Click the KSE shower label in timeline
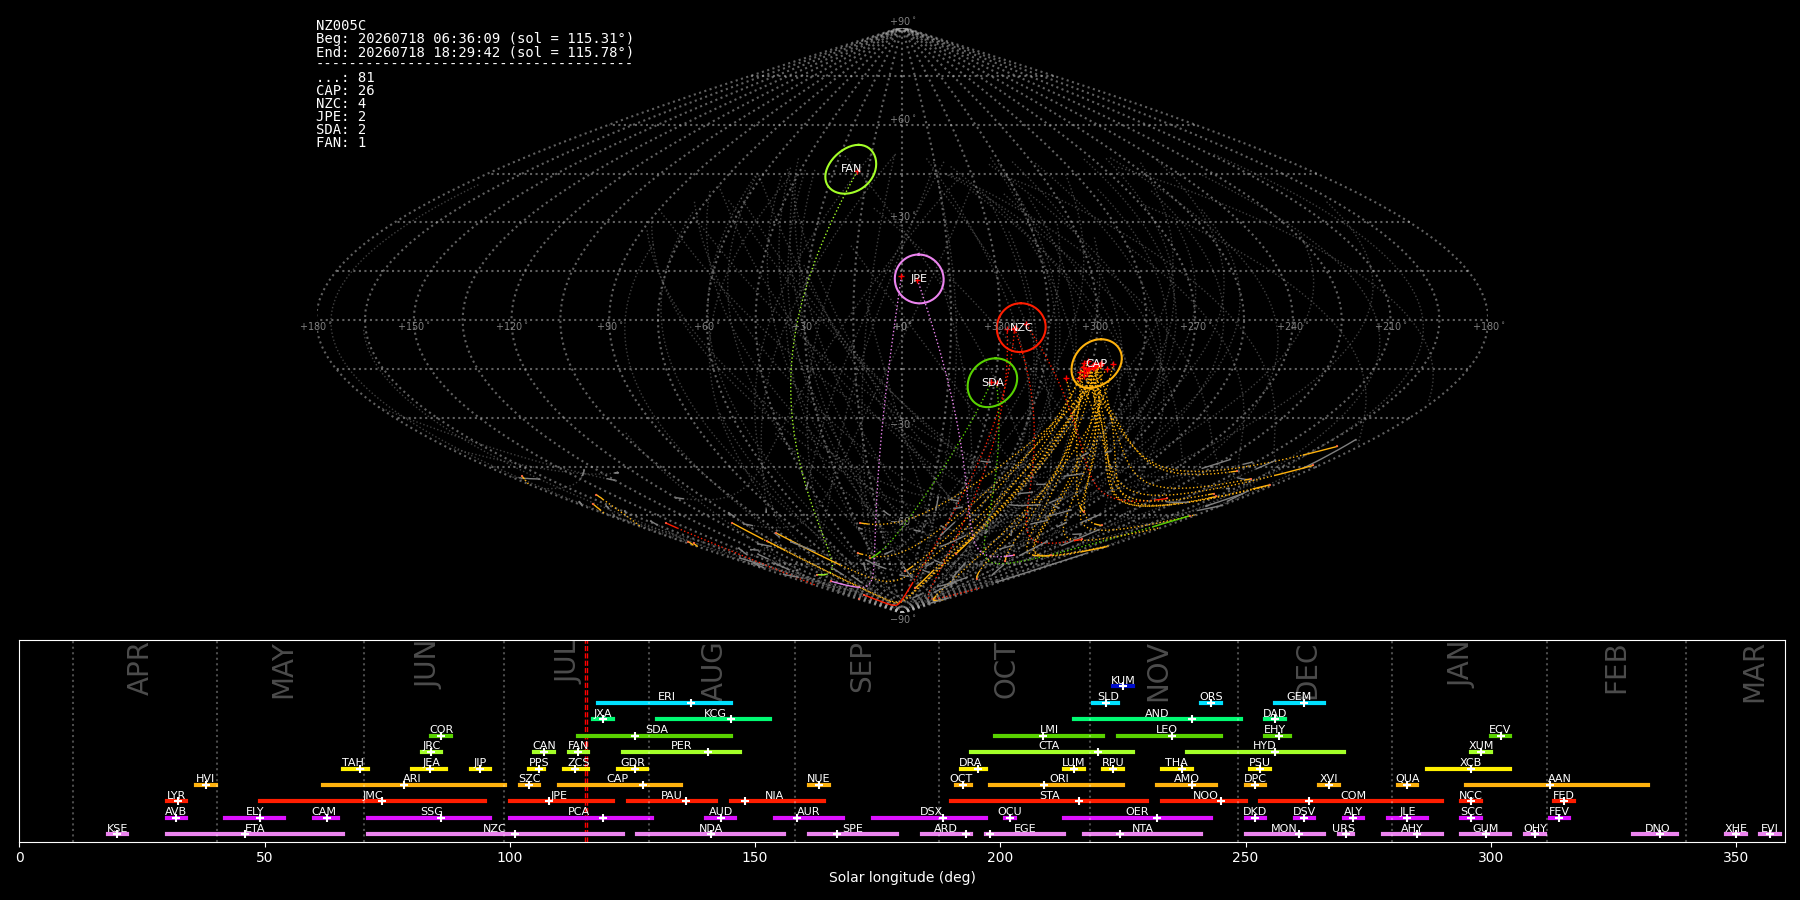This screenshot has width=1800, height=900. [x=117, y=829]
